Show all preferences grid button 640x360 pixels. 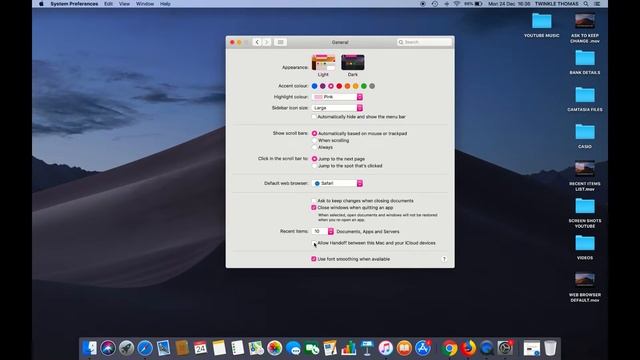[x=280, y=42]
